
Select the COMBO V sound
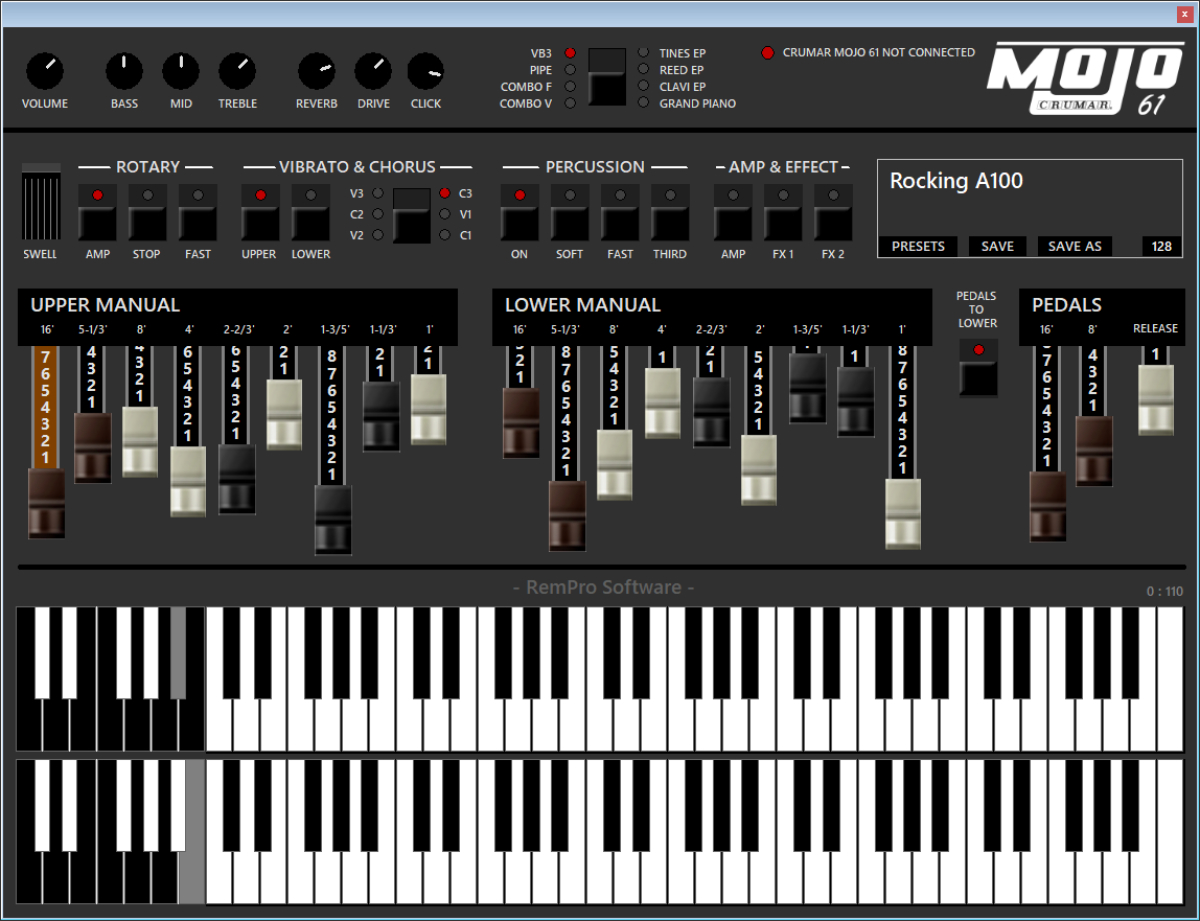point(570,103)
